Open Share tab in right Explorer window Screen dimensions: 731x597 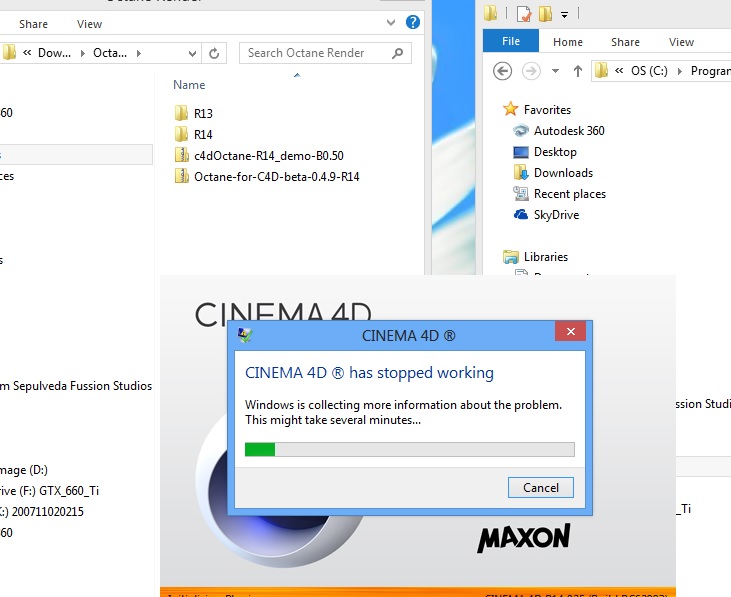625,42
